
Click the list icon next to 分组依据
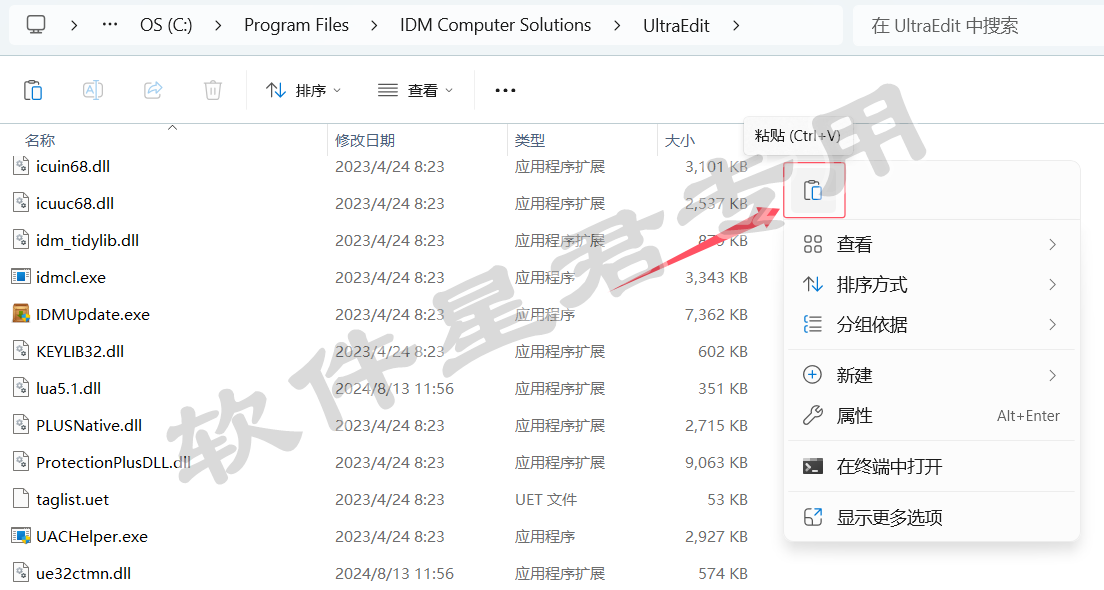[x=813, y=324]
